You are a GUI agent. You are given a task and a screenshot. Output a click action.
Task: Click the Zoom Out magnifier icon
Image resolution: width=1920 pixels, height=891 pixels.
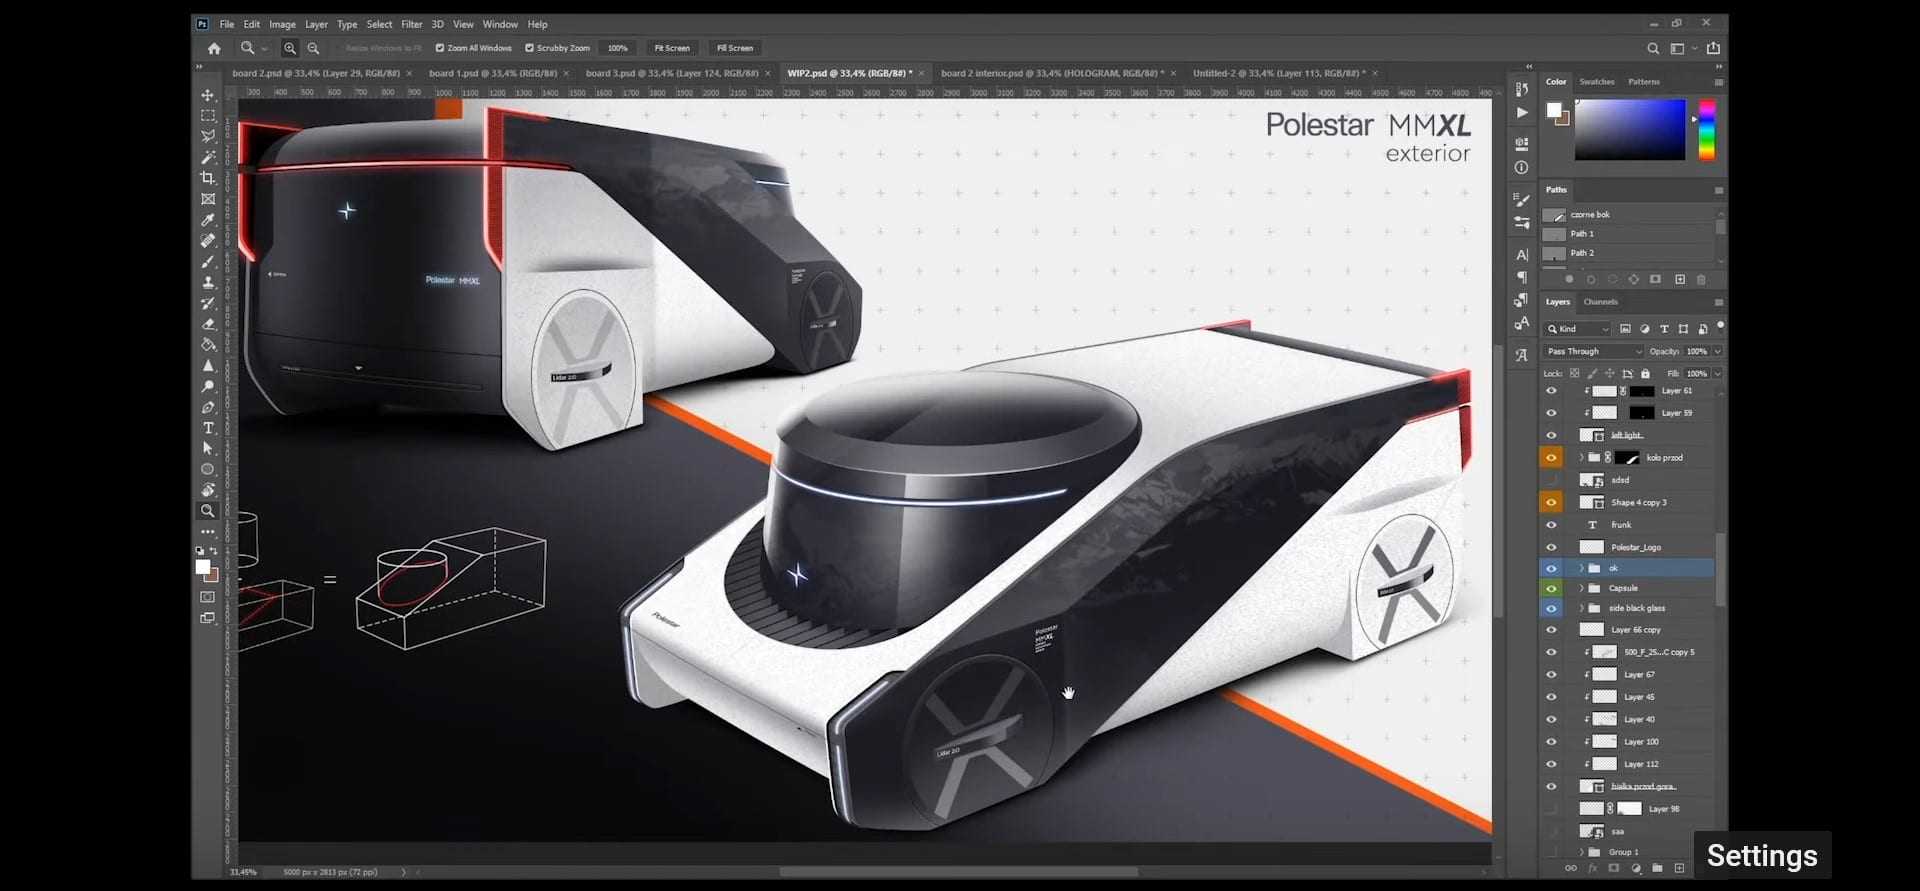(313, 48)
